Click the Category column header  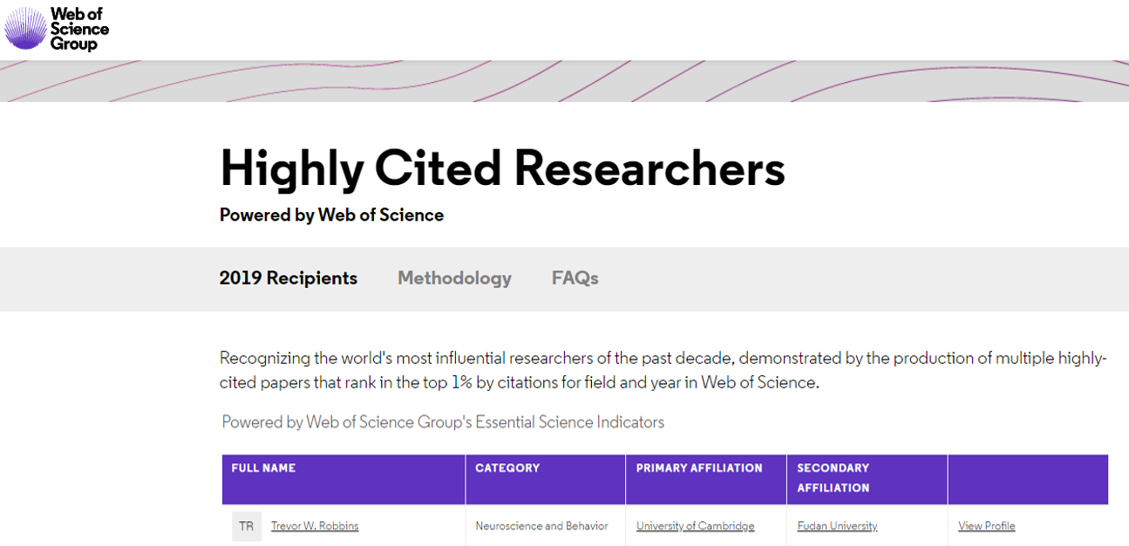coord(507,468)
